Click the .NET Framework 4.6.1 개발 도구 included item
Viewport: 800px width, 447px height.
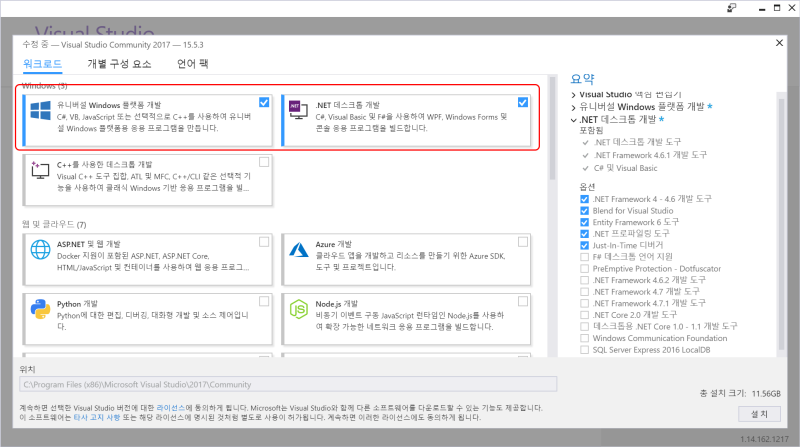point(651,155)
